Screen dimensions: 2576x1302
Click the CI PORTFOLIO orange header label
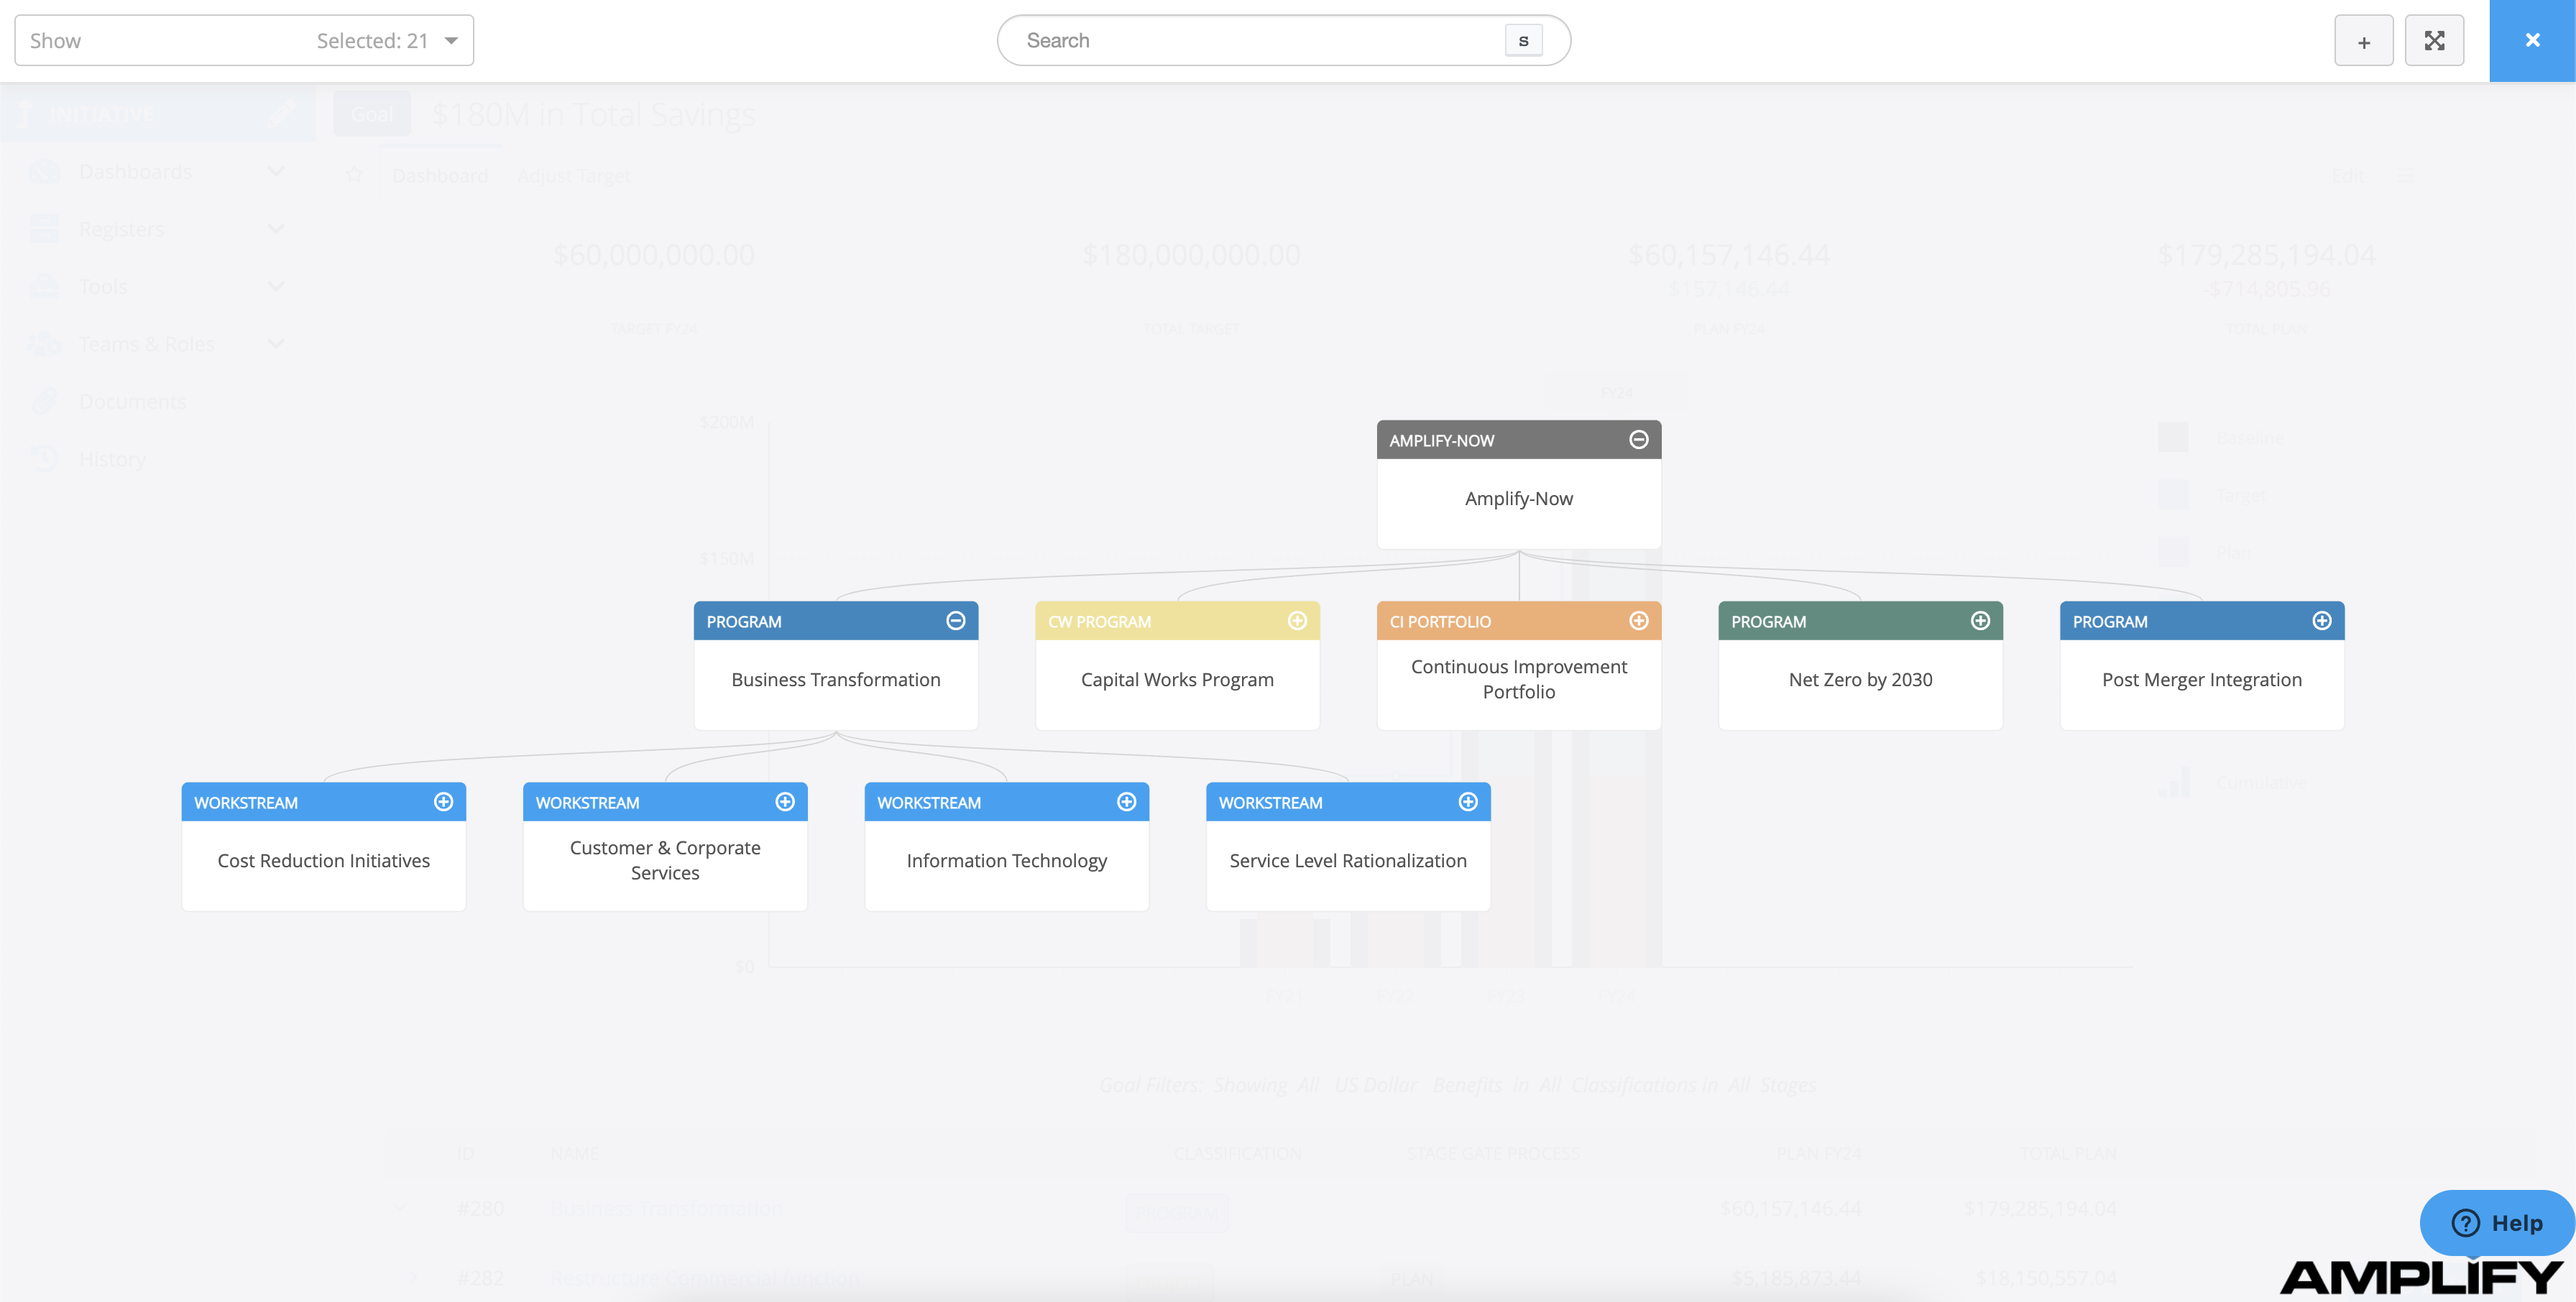click(1440, 622)
